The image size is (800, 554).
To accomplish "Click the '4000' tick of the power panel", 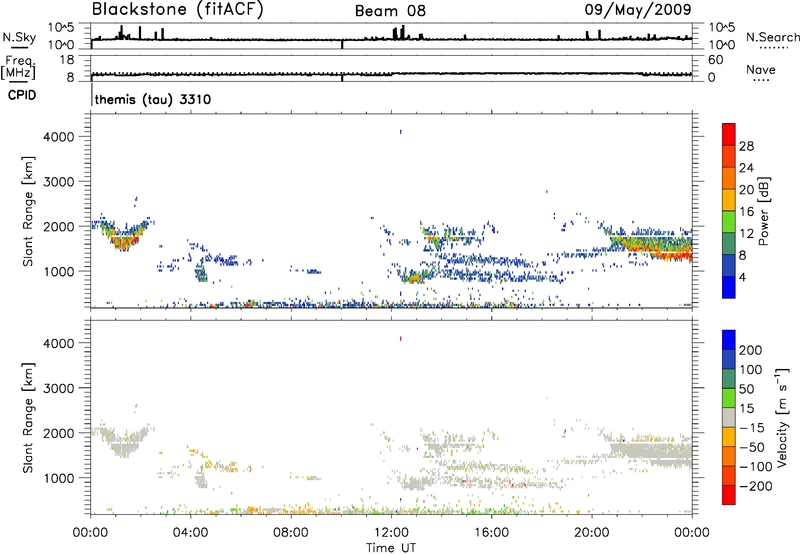I will point(59,137).
